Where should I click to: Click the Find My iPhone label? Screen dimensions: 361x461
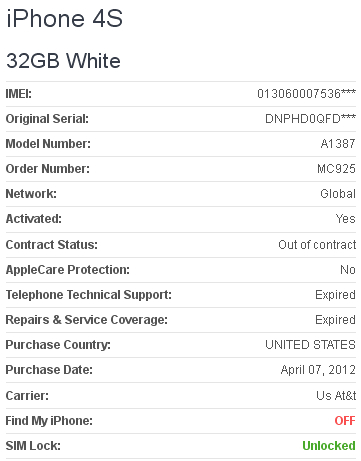tap(49, 421)
